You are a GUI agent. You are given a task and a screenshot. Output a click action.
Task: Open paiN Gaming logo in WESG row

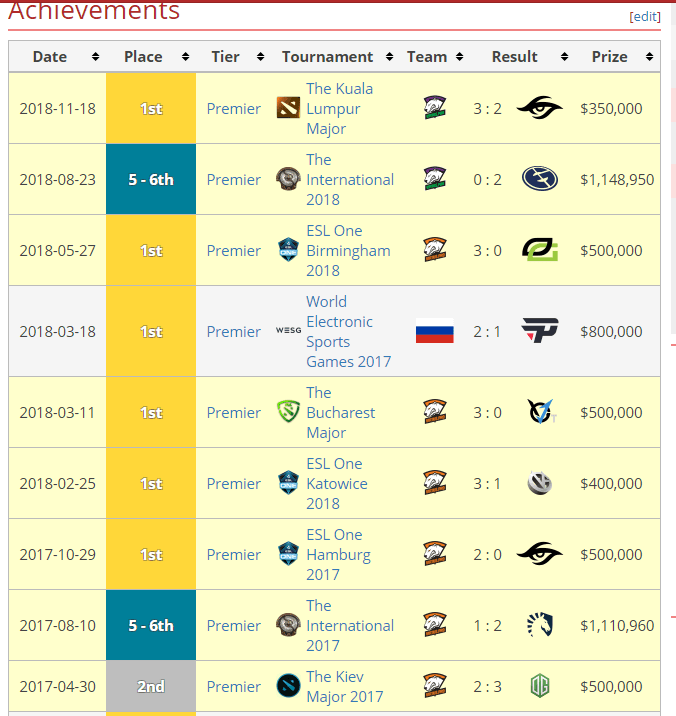click(x=540, y=330)
